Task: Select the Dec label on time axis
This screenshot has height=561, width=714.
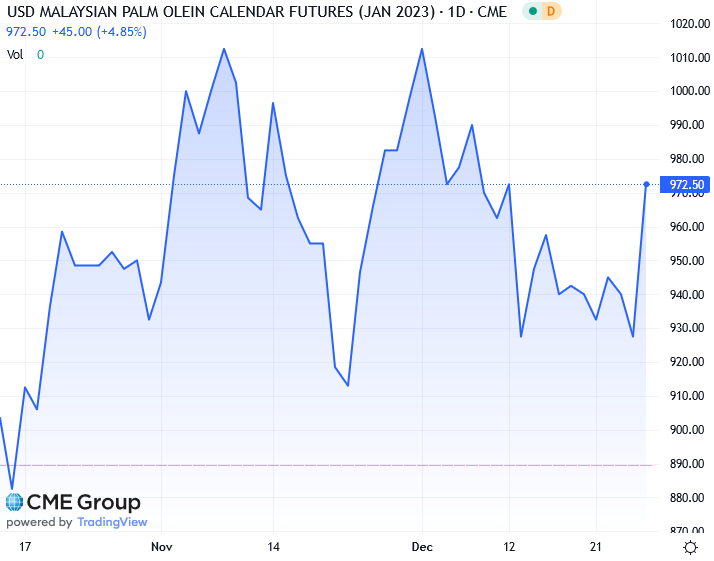Action: click(x=422, y=547)
